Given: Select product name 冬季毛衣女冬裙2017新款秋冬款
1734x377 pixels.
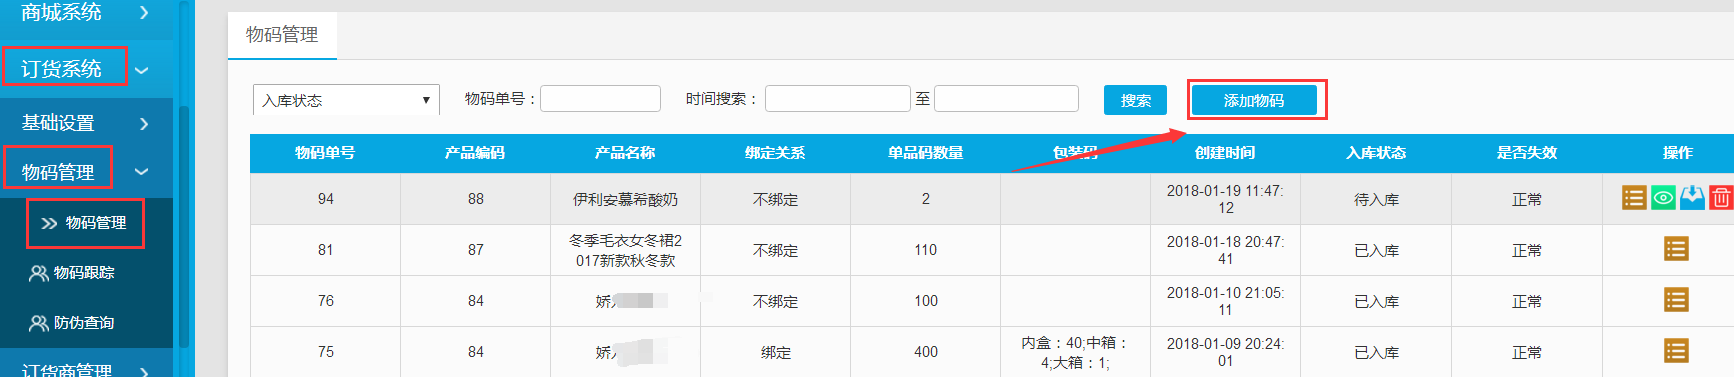Looking at the screenshot, I should click(x=625, y=250).
